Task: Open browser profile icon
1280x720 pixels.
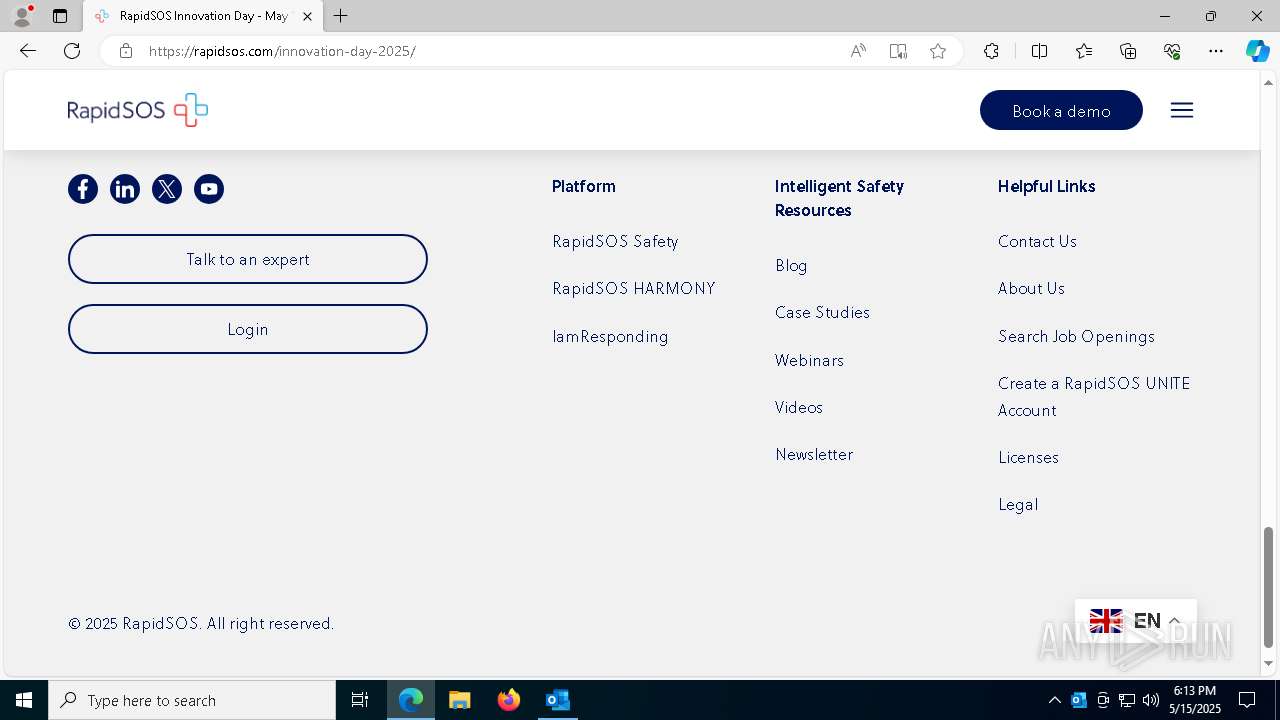Action: (22, 16)
